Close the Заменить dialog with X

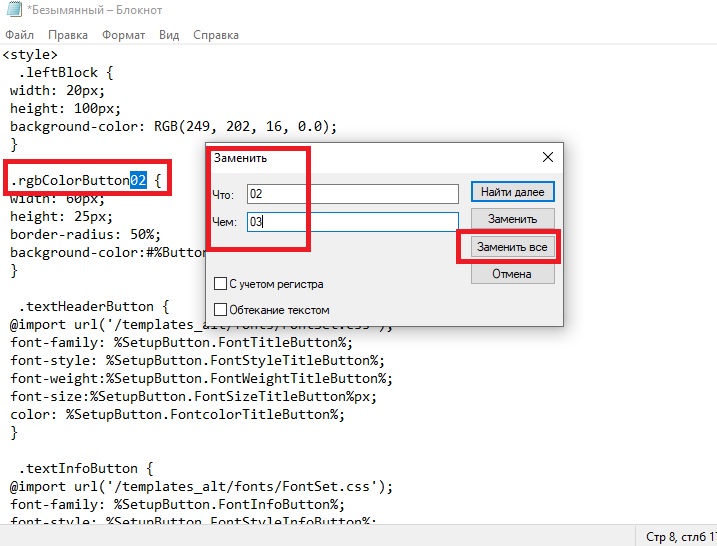[548, 157]
